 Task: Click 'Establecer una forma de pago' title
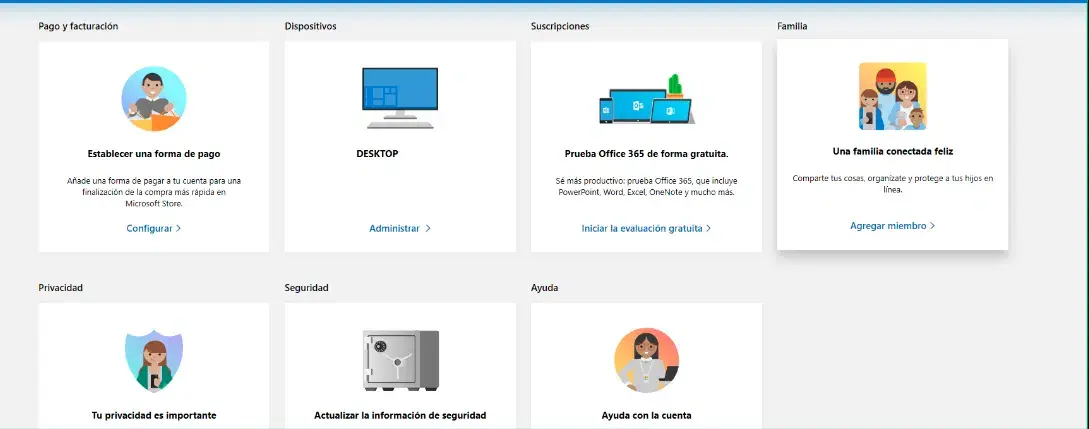[x=153, y=154]
